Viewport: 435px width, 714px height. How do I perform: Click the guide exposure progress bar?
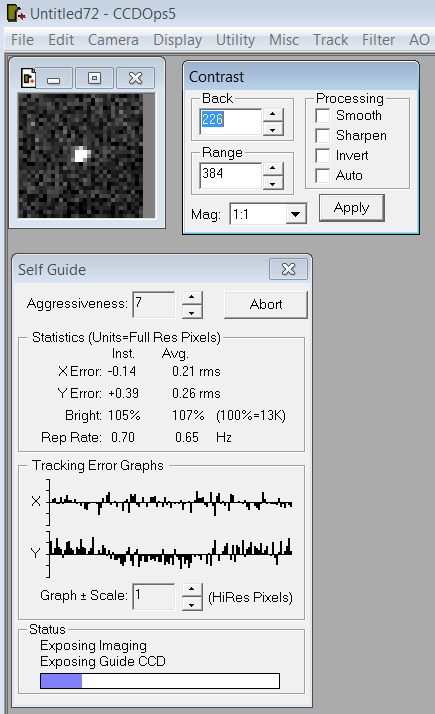[160, 681]
